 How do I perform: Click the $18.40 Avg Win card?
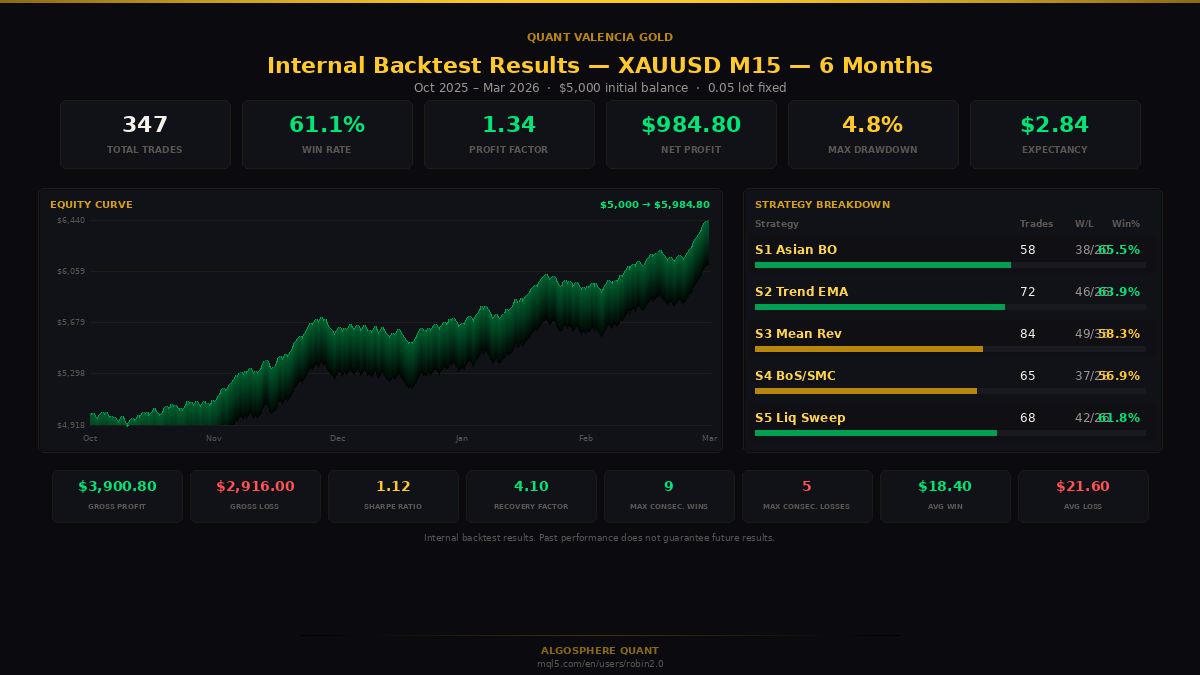945,496
